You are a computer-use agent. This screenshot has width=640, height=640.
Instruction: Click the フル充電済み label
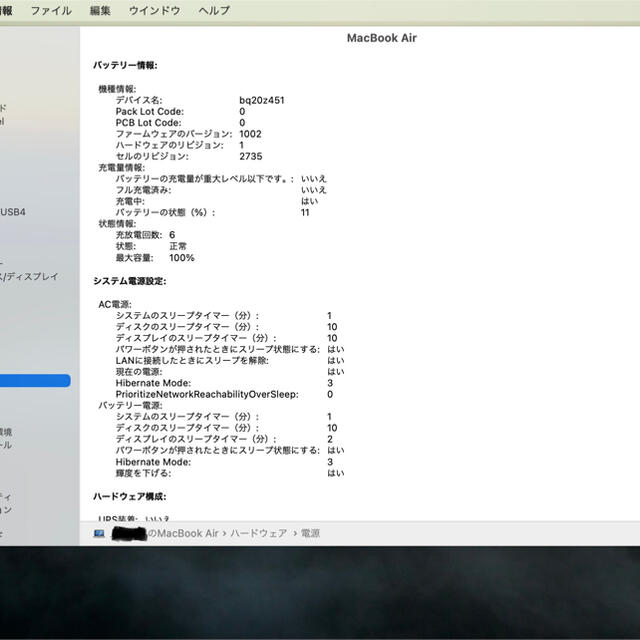coord(143,190)
